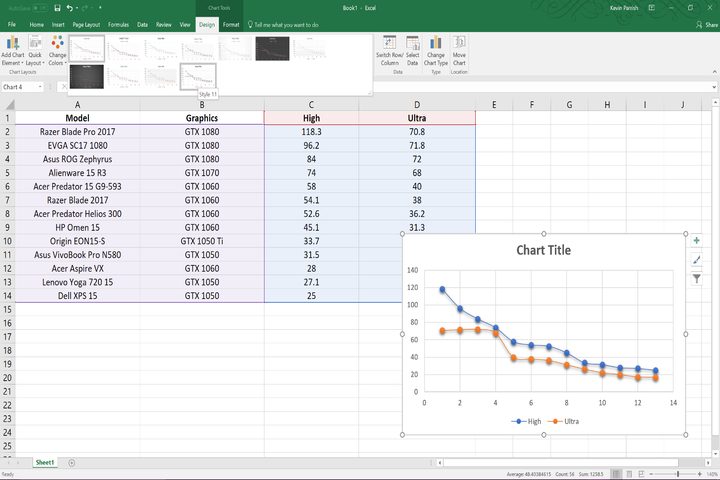
Task: Select row 14 header
Action: pyautogui.click(x=7, y=296)
